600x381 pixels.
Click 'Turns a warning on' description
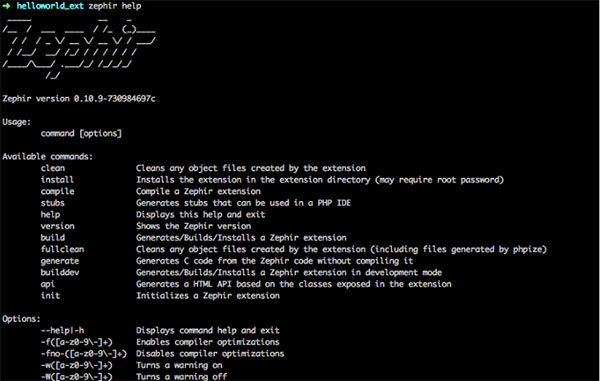179,365
